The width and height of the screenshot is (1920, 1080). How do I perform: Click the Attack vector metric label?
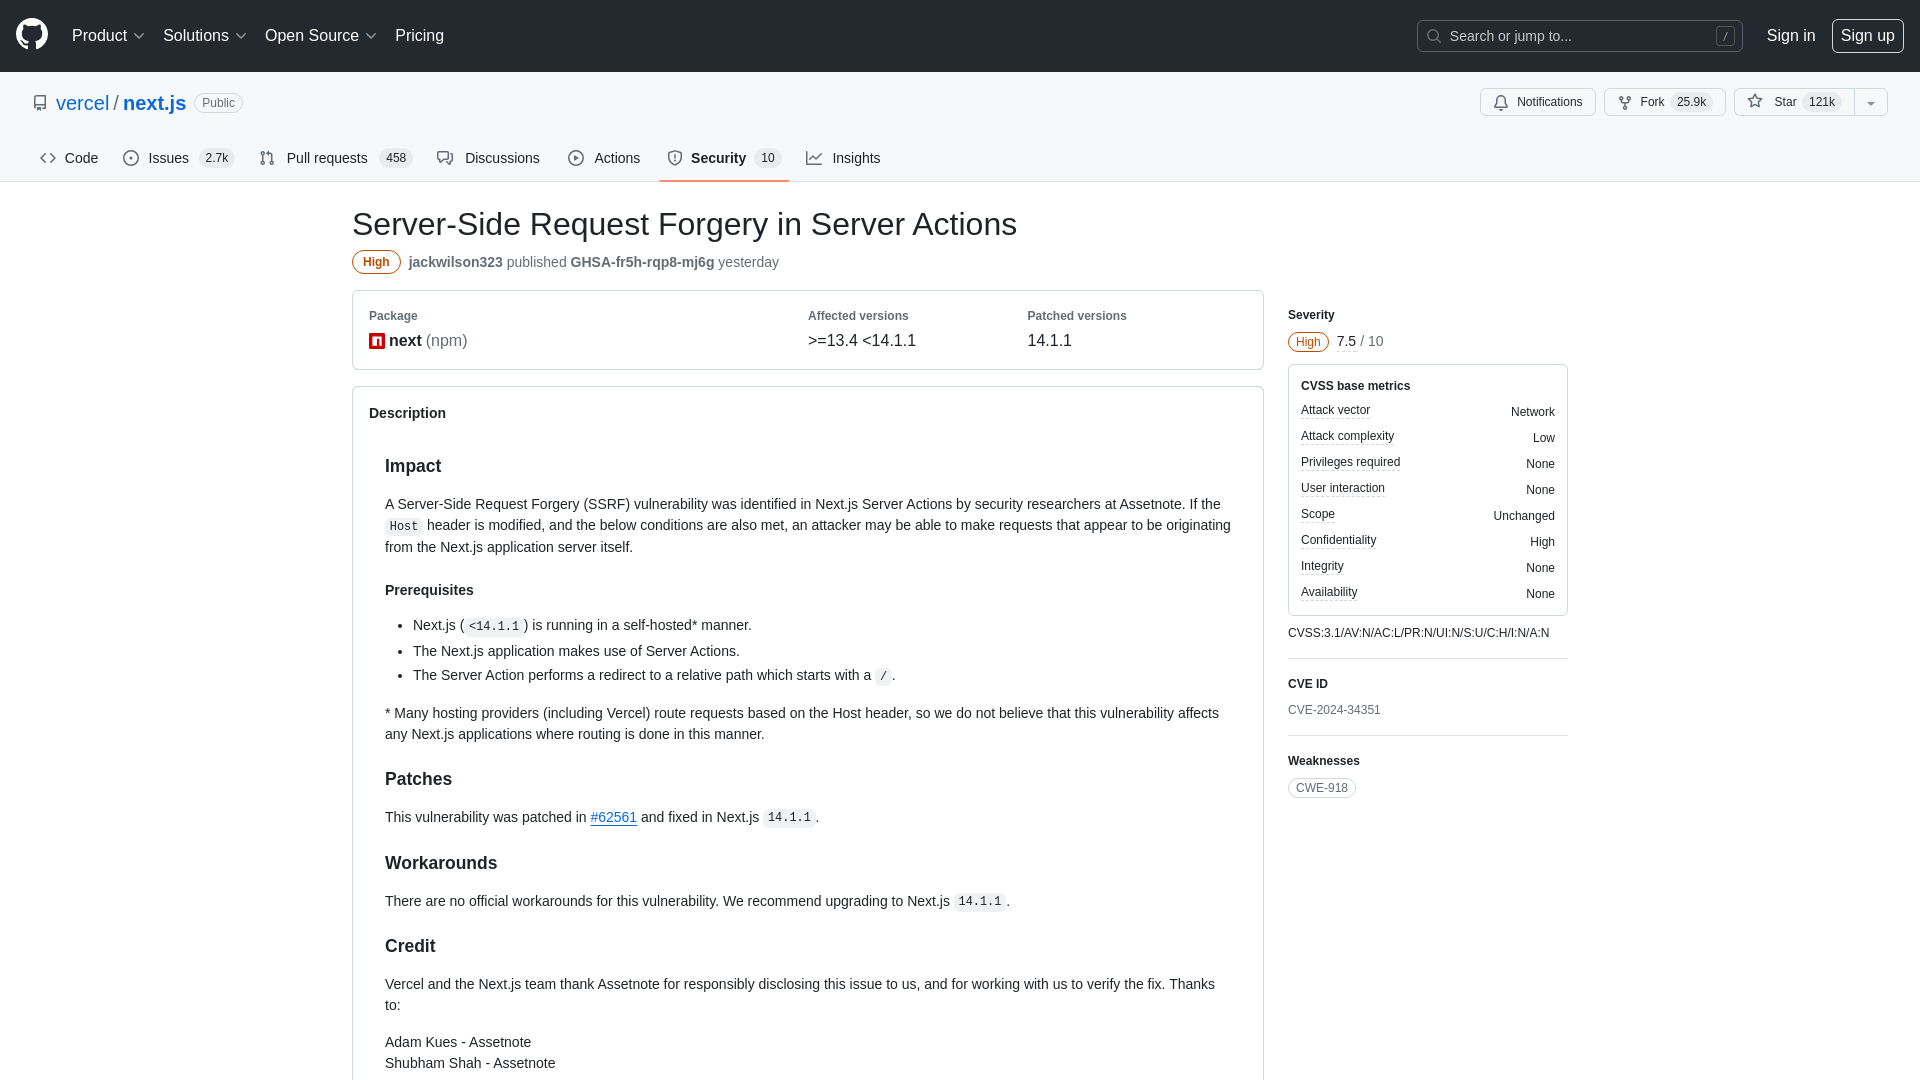point(1335,410)
